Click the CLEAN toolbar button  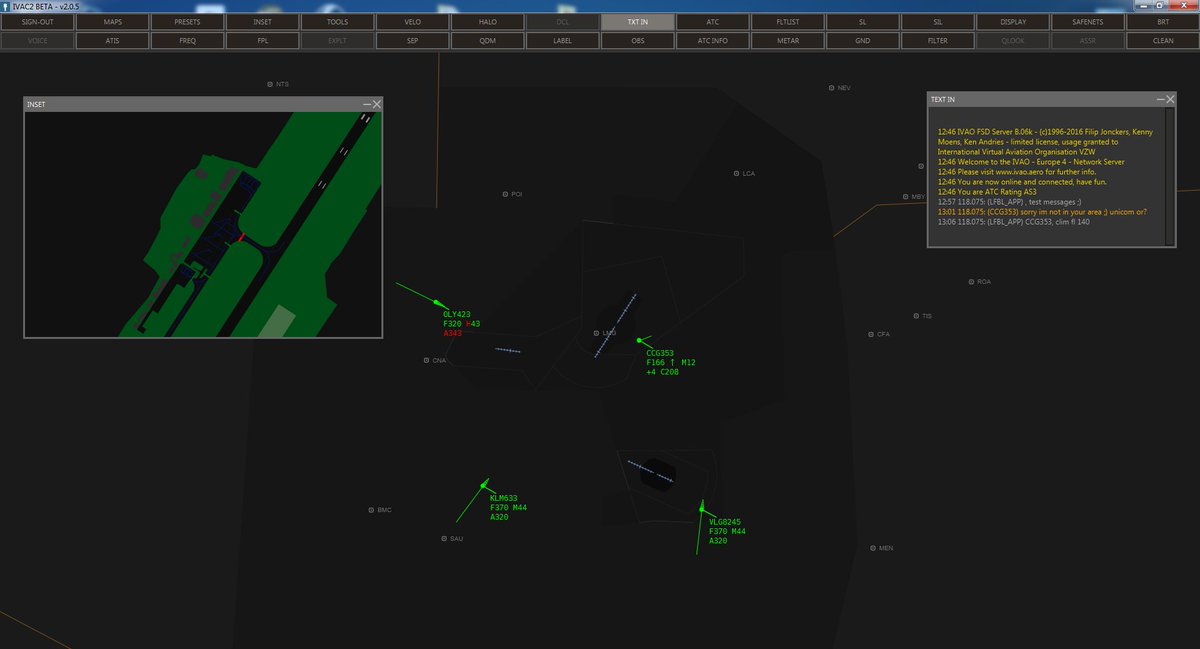tap(1162, 41)
